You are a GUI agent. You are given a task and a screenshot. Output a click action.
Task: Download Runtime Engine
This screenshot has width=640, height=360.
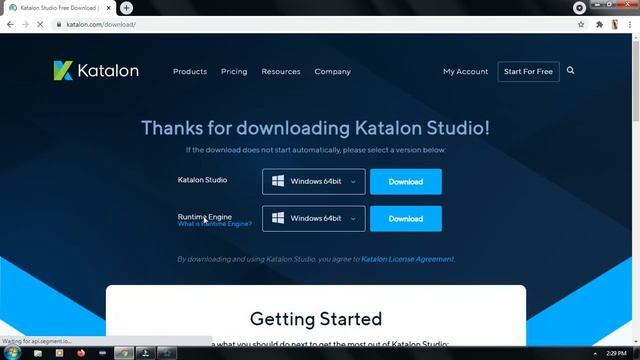point(406,219)
